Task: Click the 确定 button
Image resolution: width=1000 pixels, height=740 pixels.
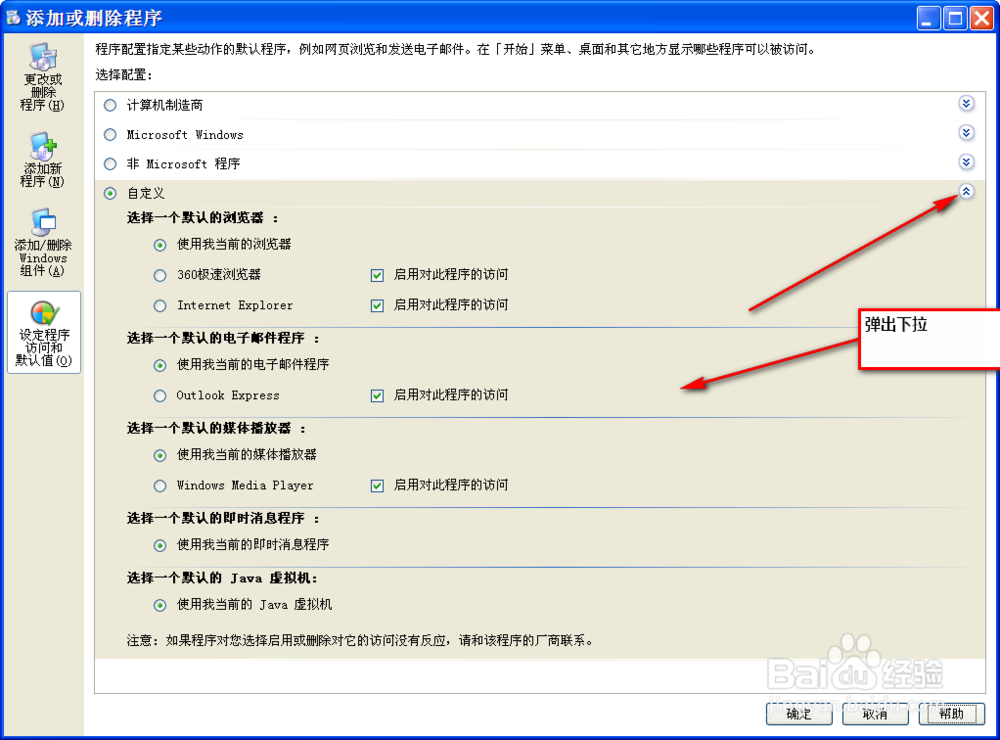Action: pos(799,714)
